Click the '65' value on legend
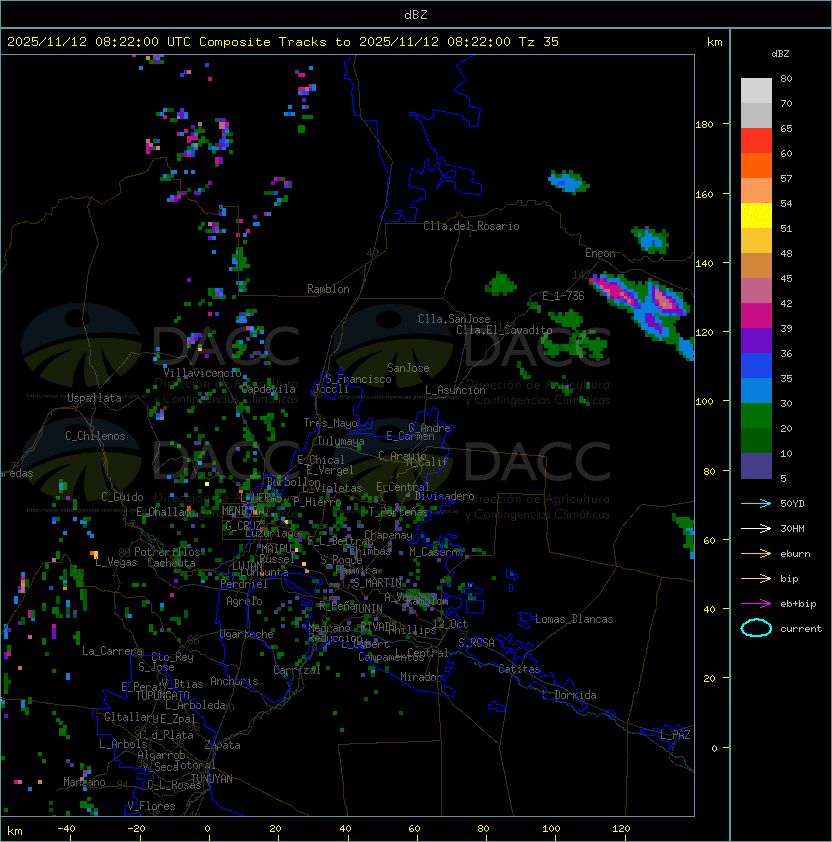The height and width of the screenshot is (842, 832). (786, 128)
